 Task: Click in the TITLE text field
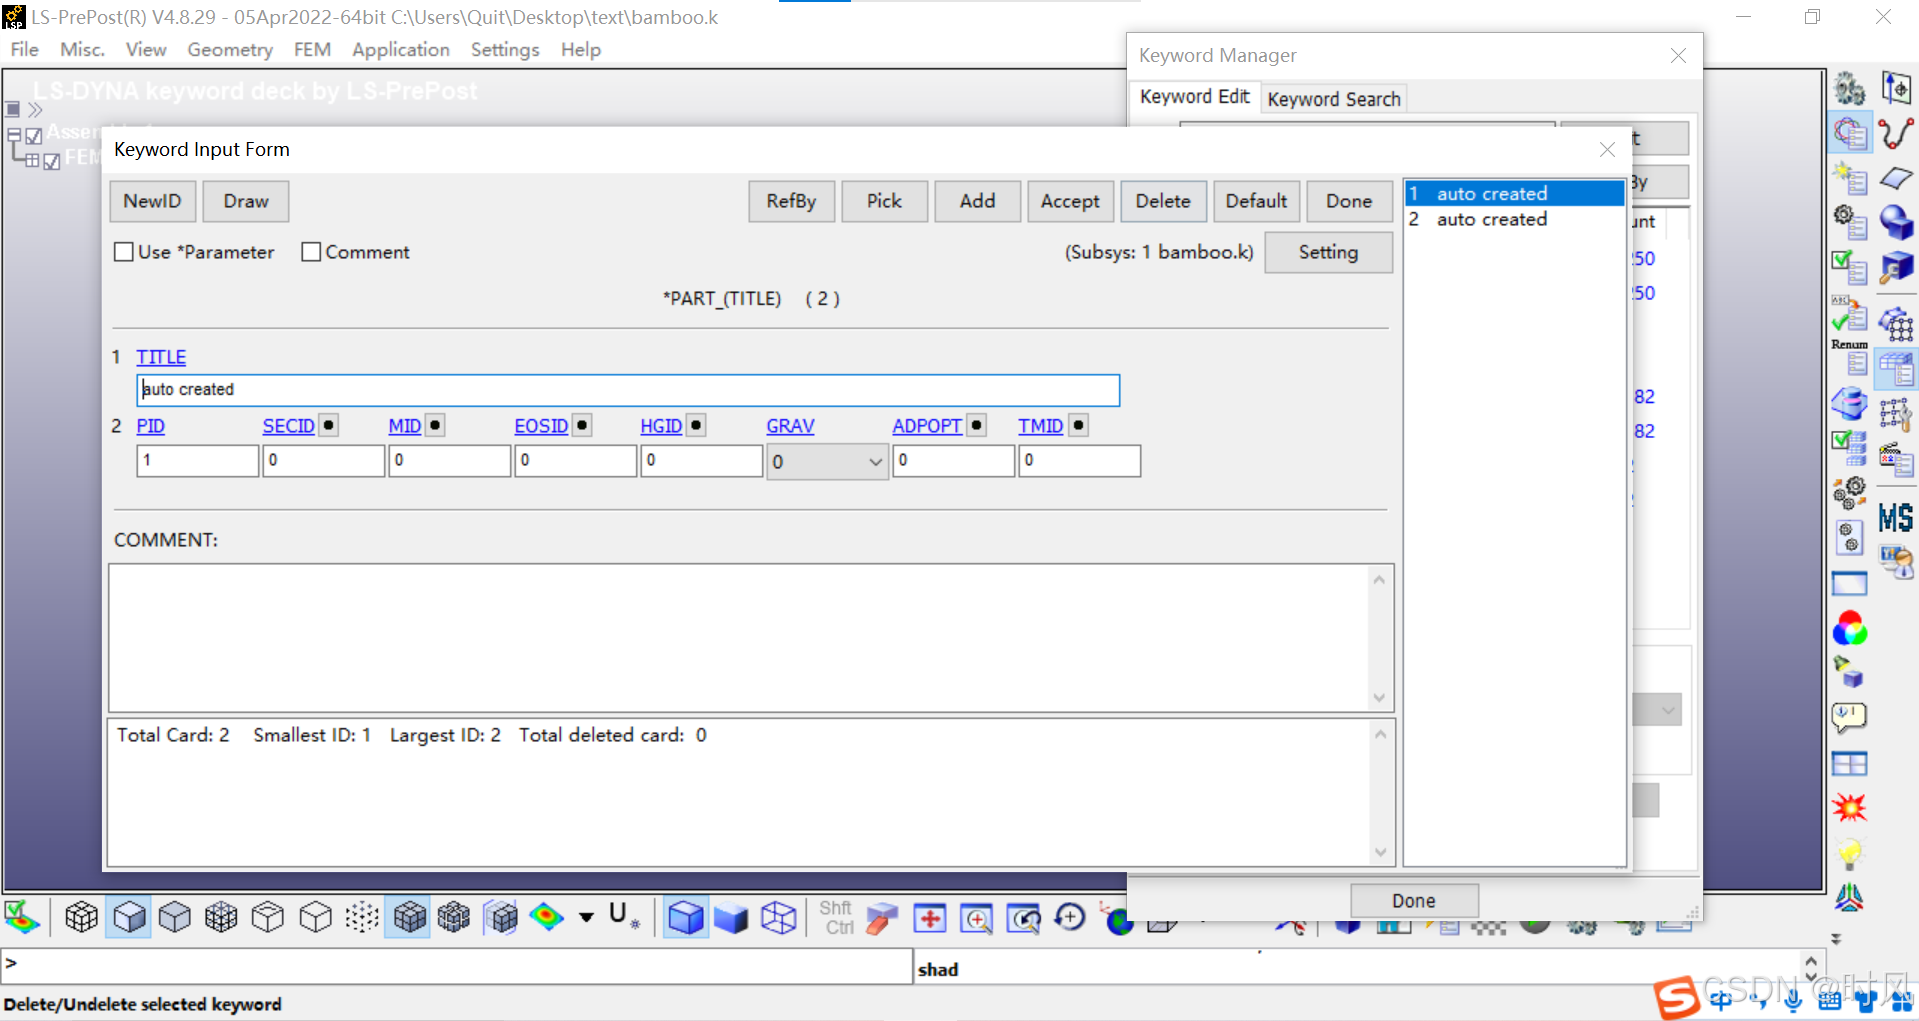[628, 390]
